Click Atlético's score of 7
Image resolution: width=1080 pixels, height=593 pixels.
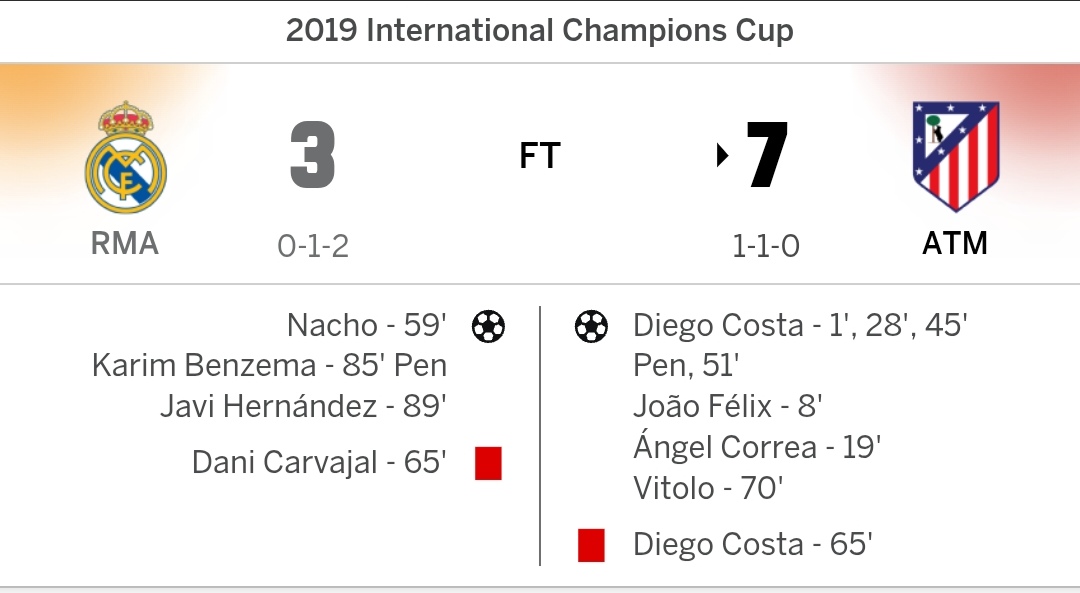pos(768,156)
